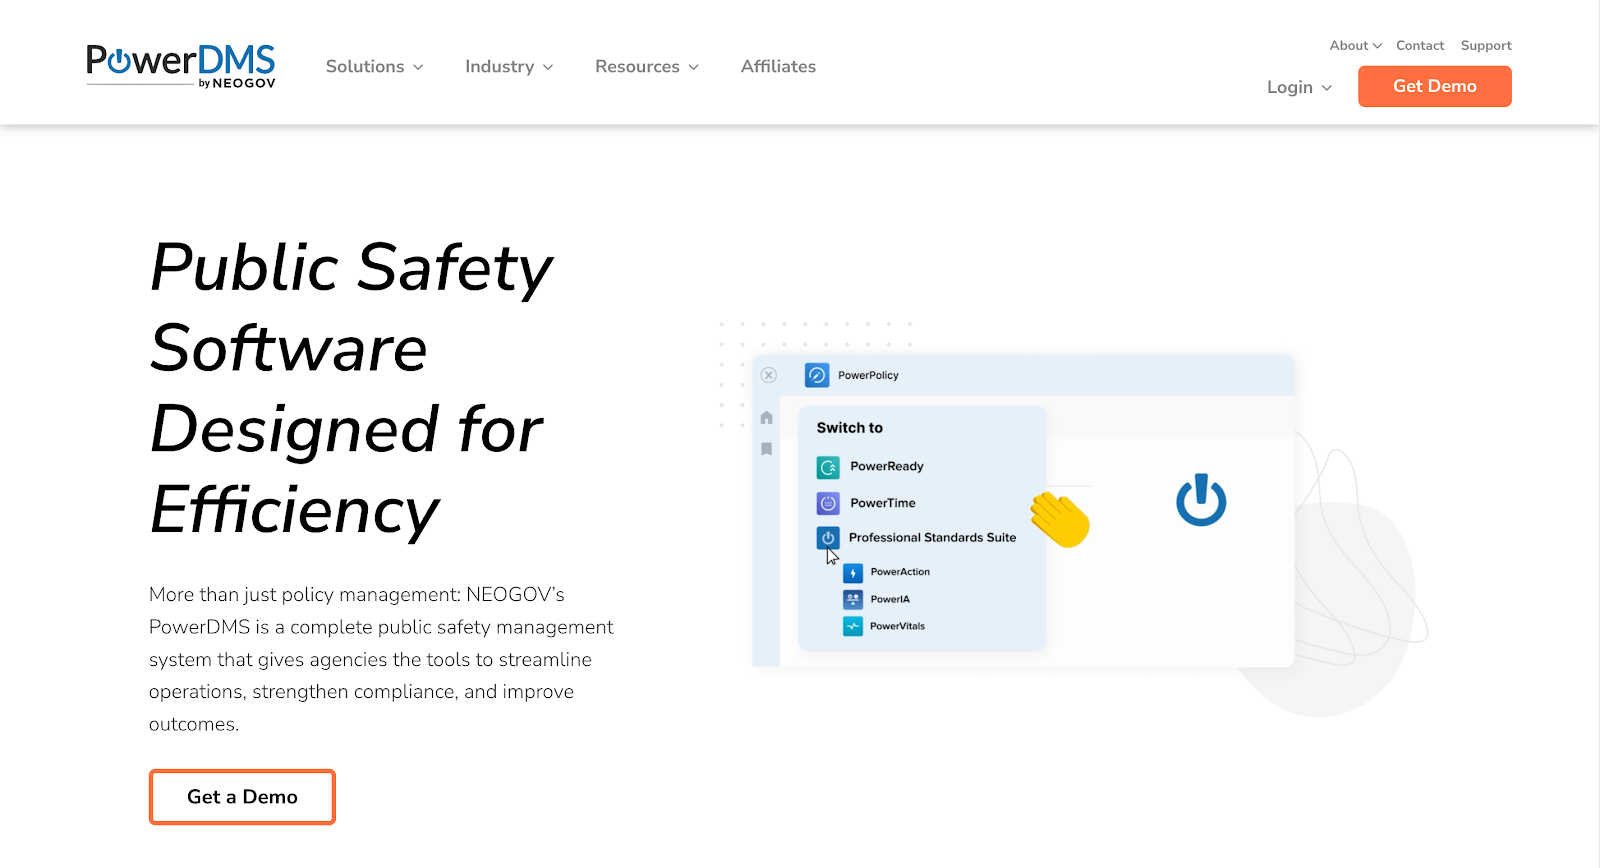Viewport: 1600px width, 868px height.
Task: Open the Resources dropdown
Action: pos(647,67)
